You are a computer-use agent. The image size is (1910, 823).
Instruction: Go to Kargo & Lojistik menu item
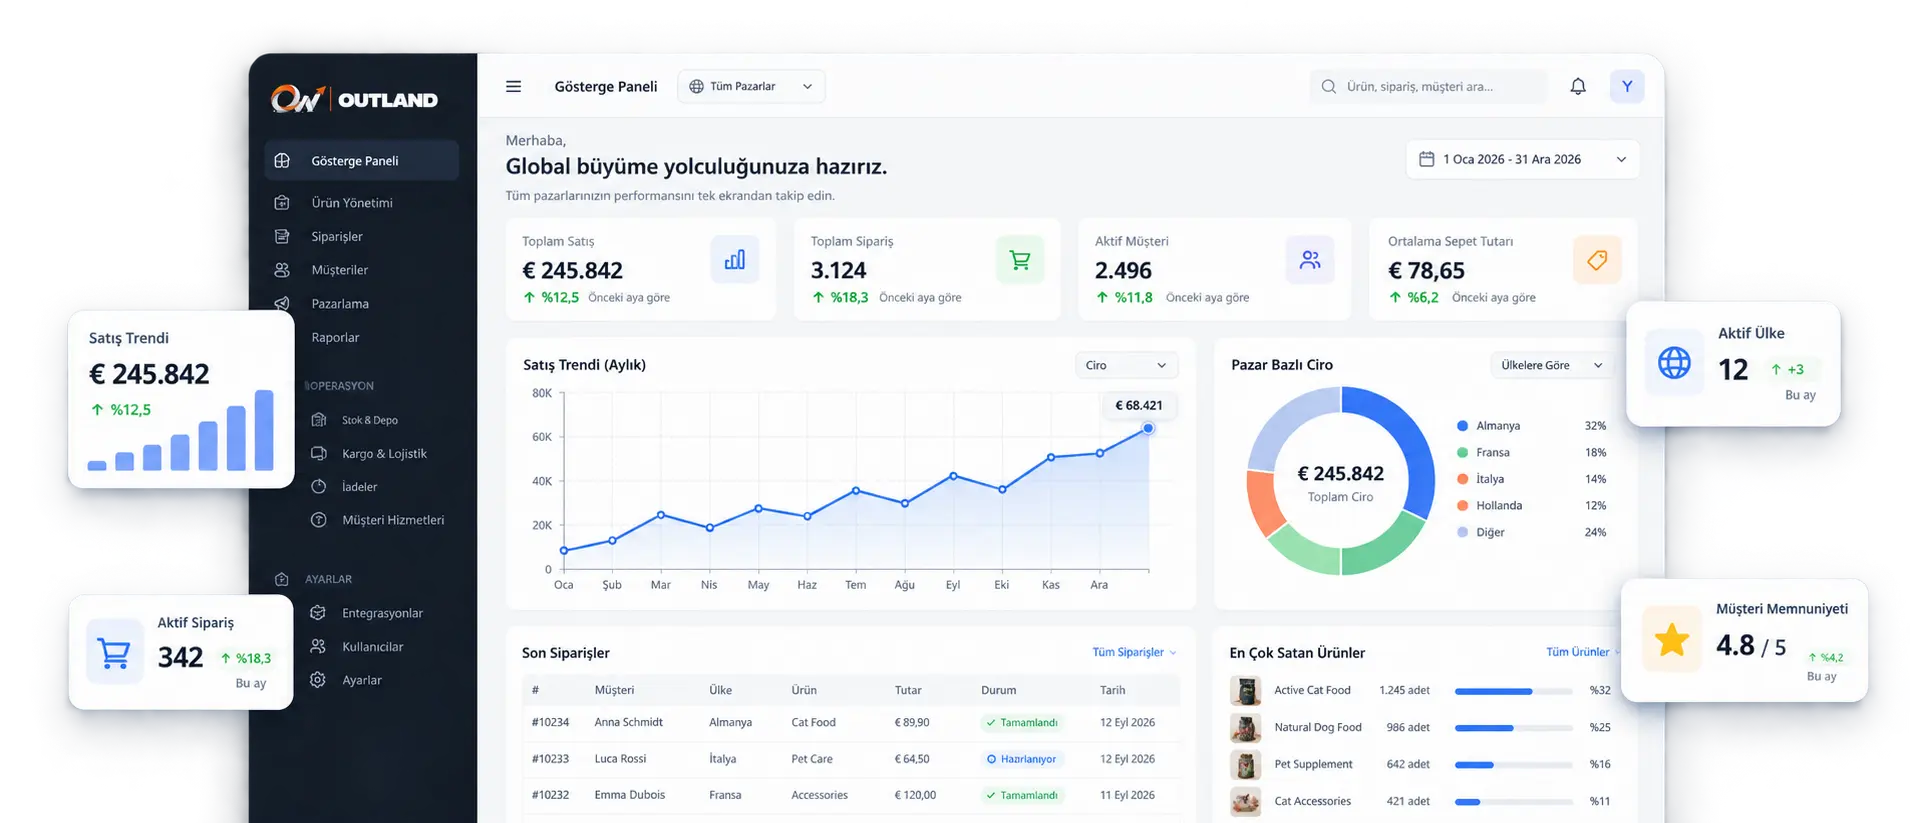(384, 453)
